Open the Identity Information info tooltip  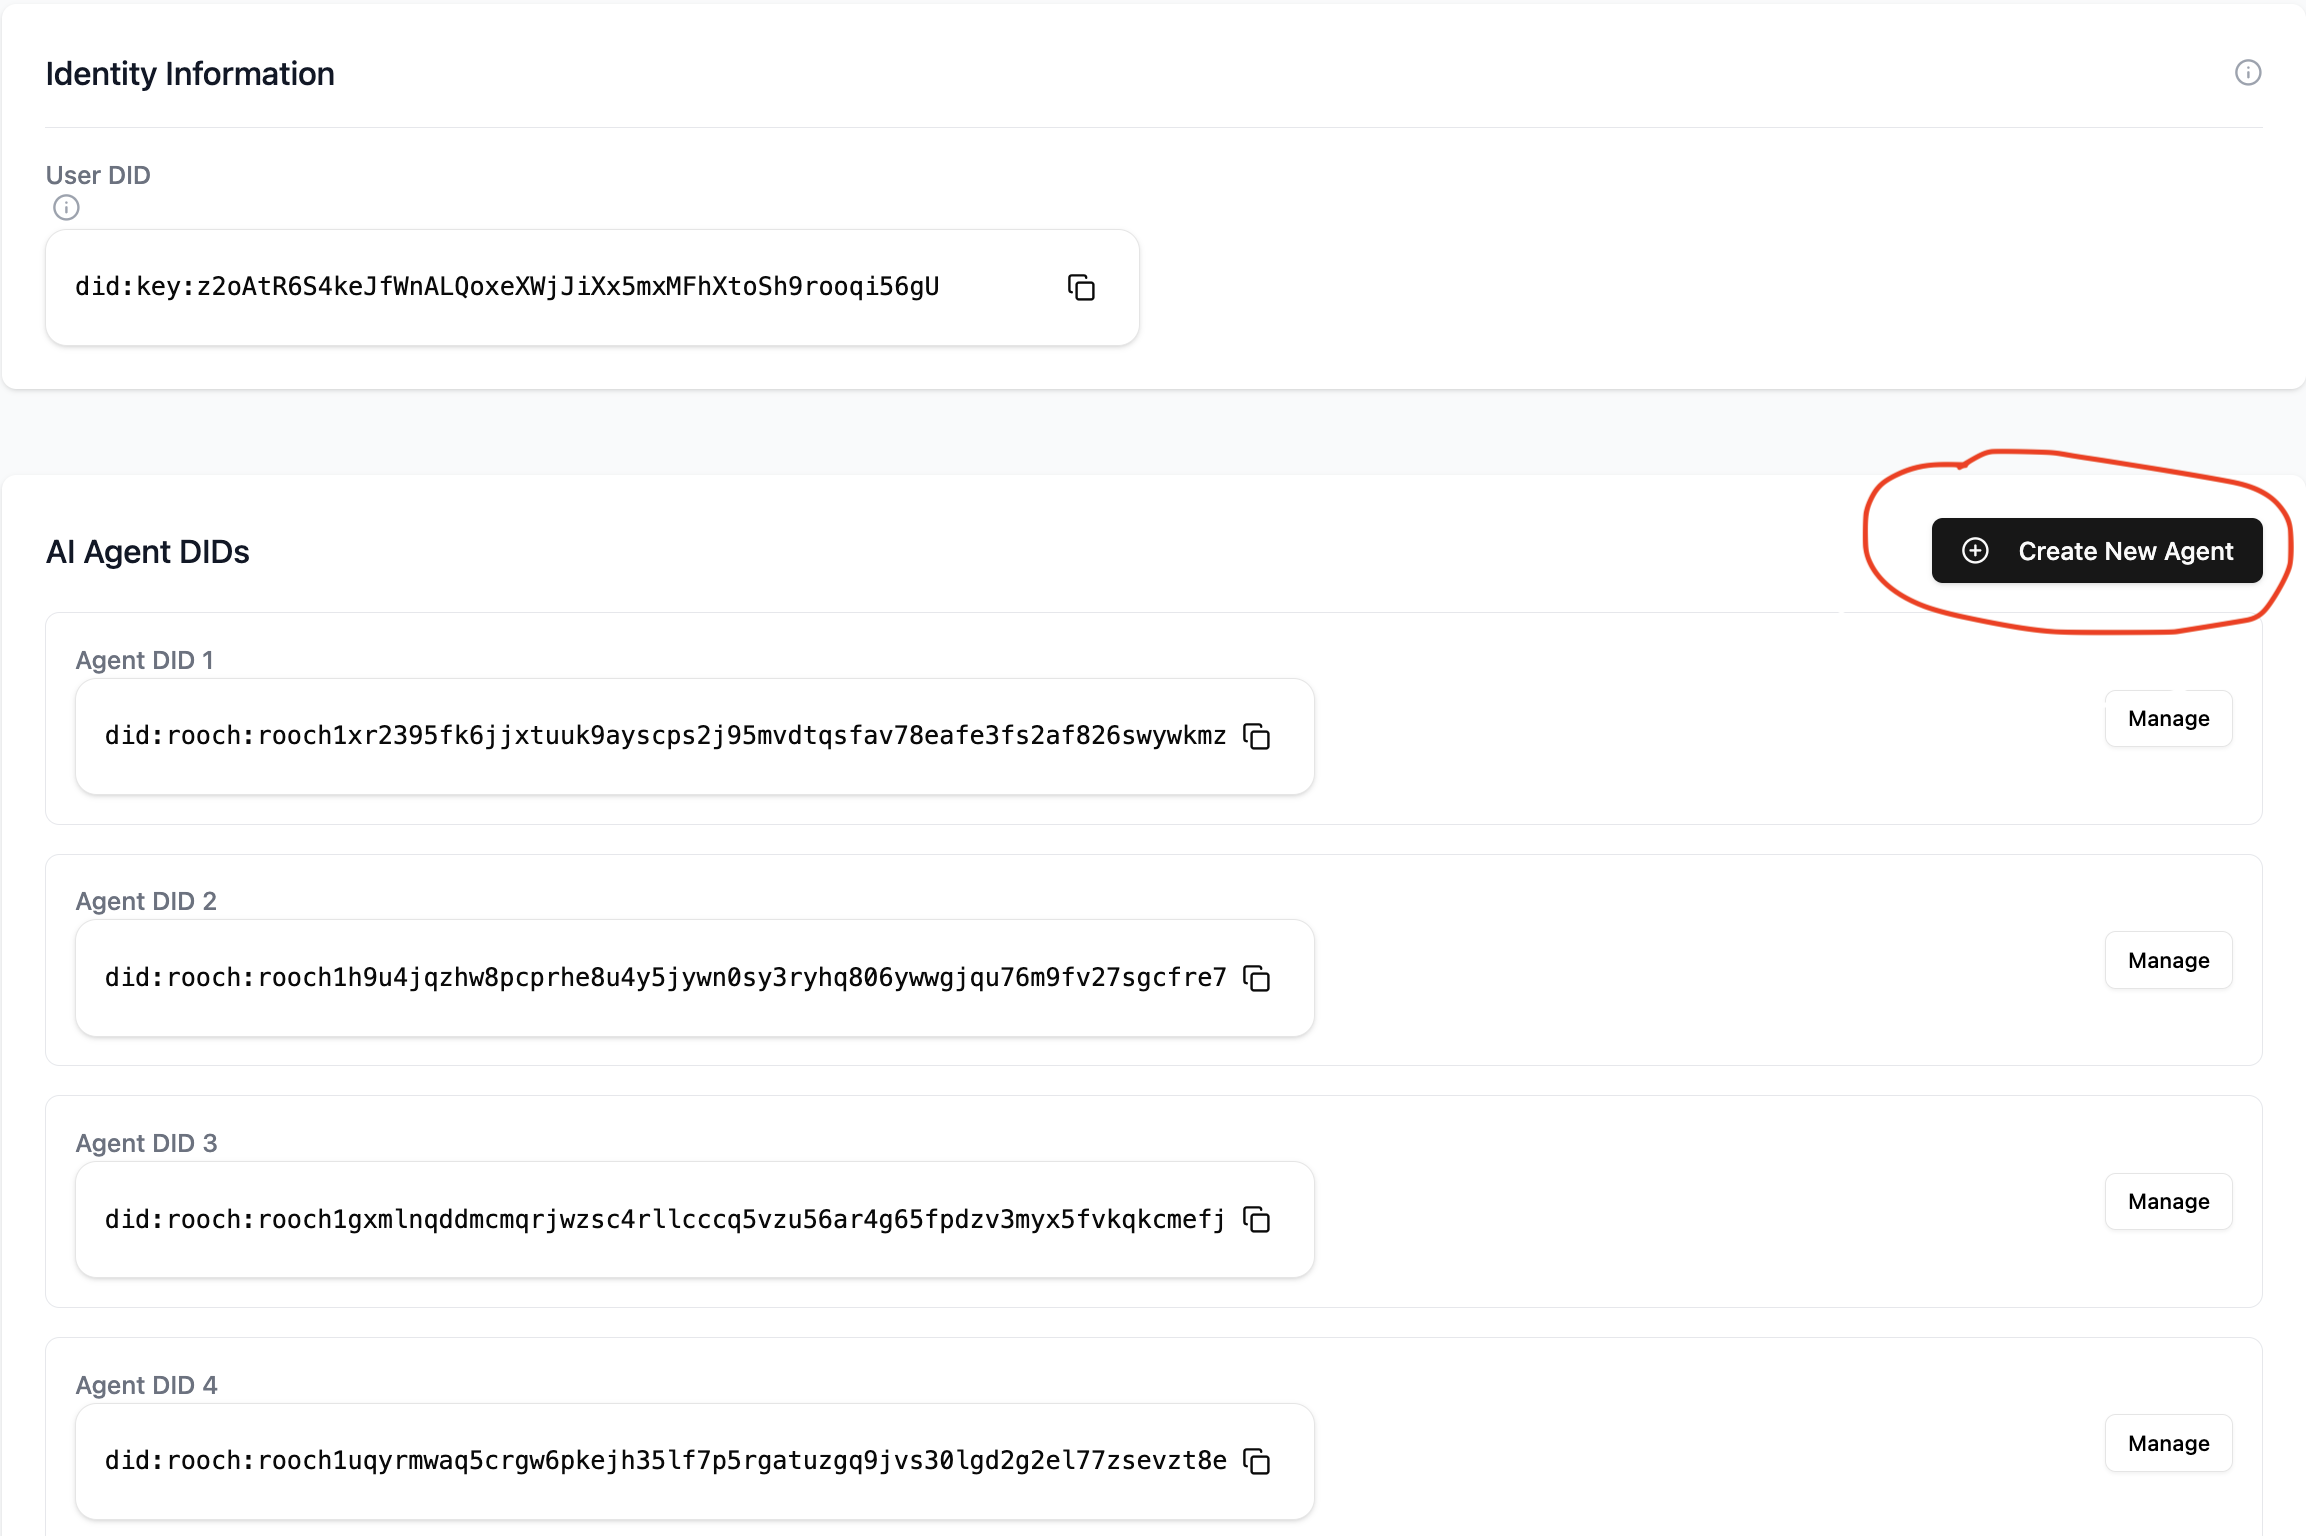coord(2249,72)
